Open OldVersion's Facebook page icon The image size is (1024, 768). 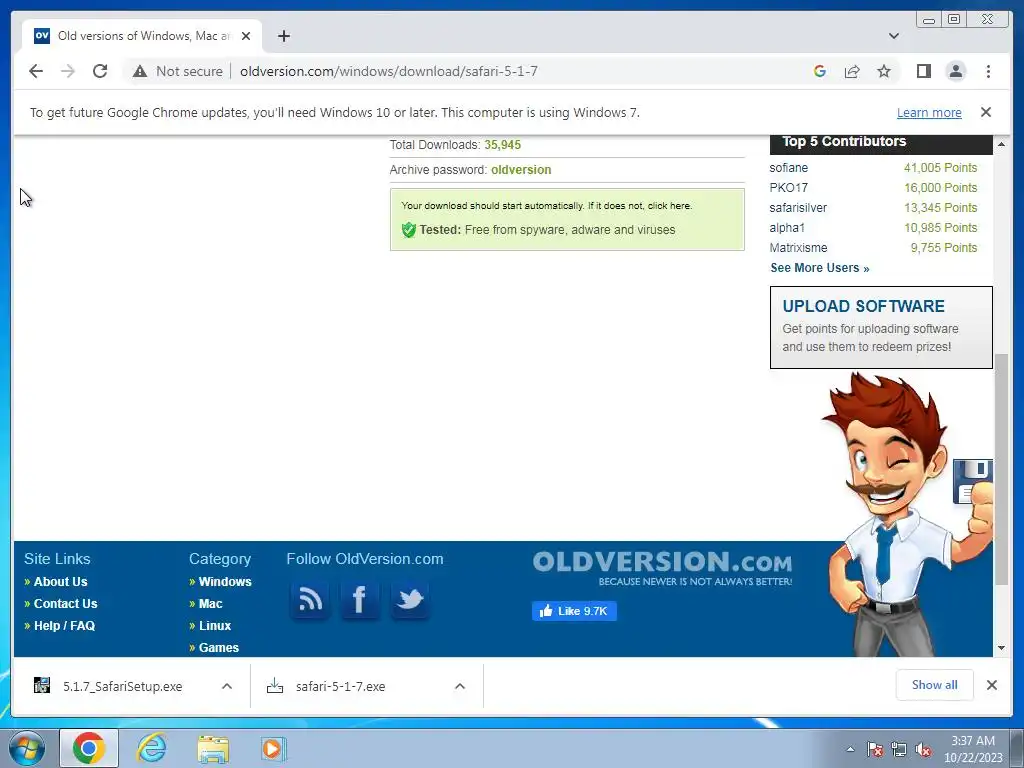[359, 599]
